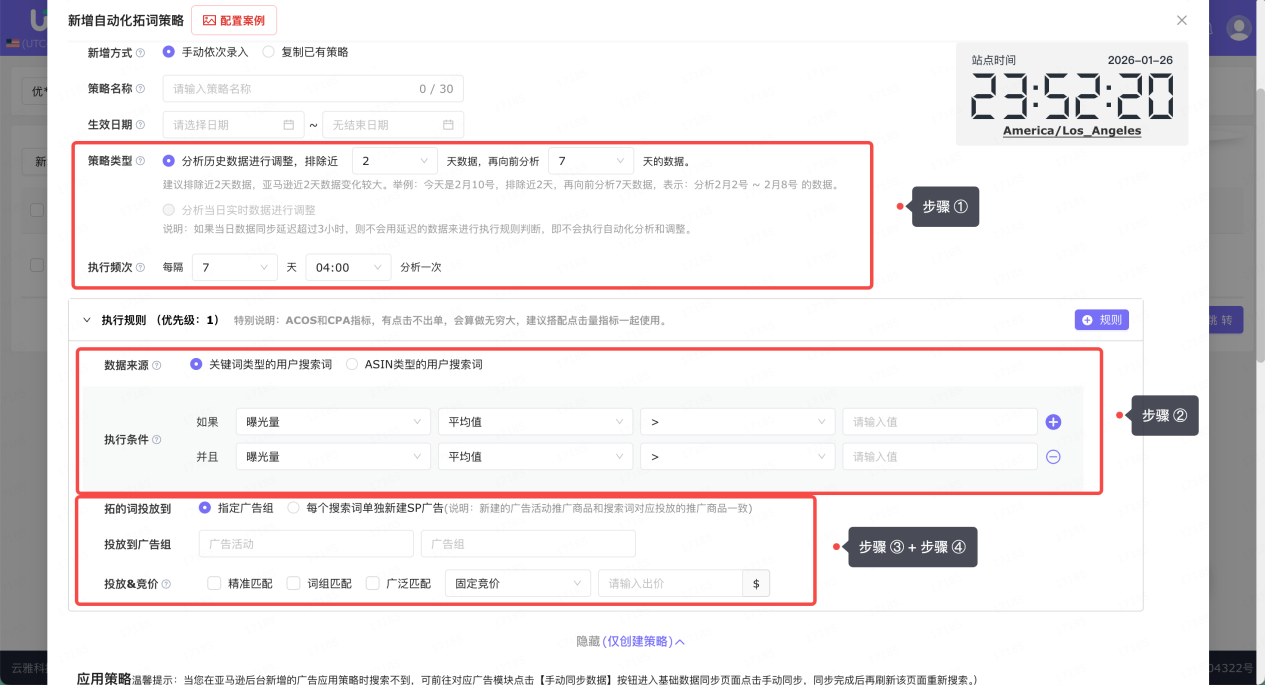
Task: Click the America/Los_Angeles timezone link
Action: coord(1072,131)
